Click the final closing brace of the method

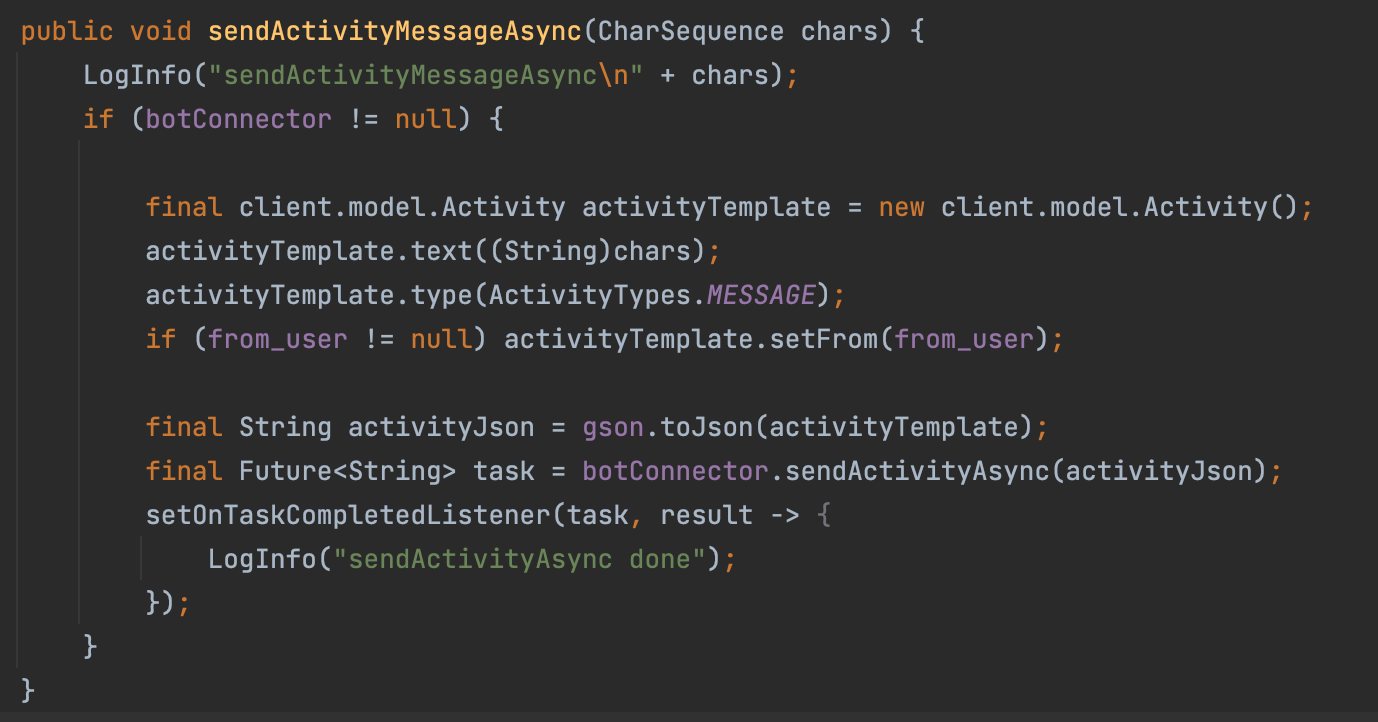27,690
